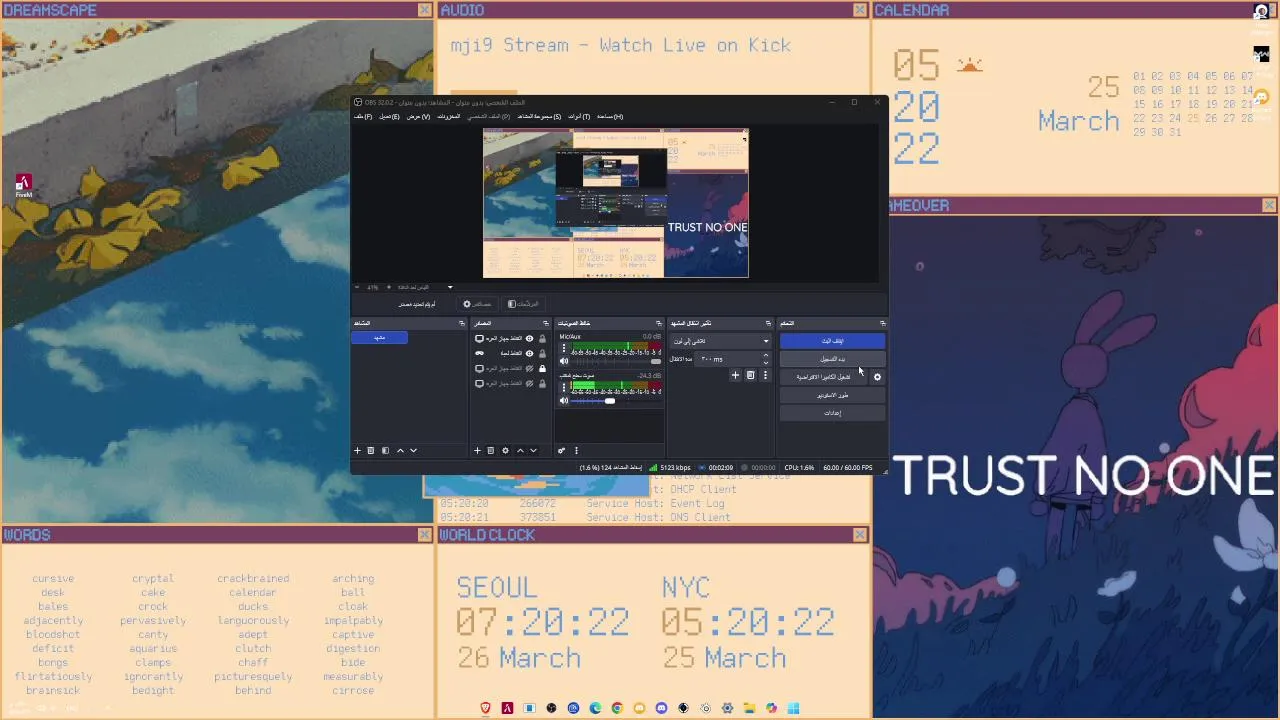Add transition with plus icon in Transitions dock
This screenshot has width=1280, height=720.
coord(735,375)
